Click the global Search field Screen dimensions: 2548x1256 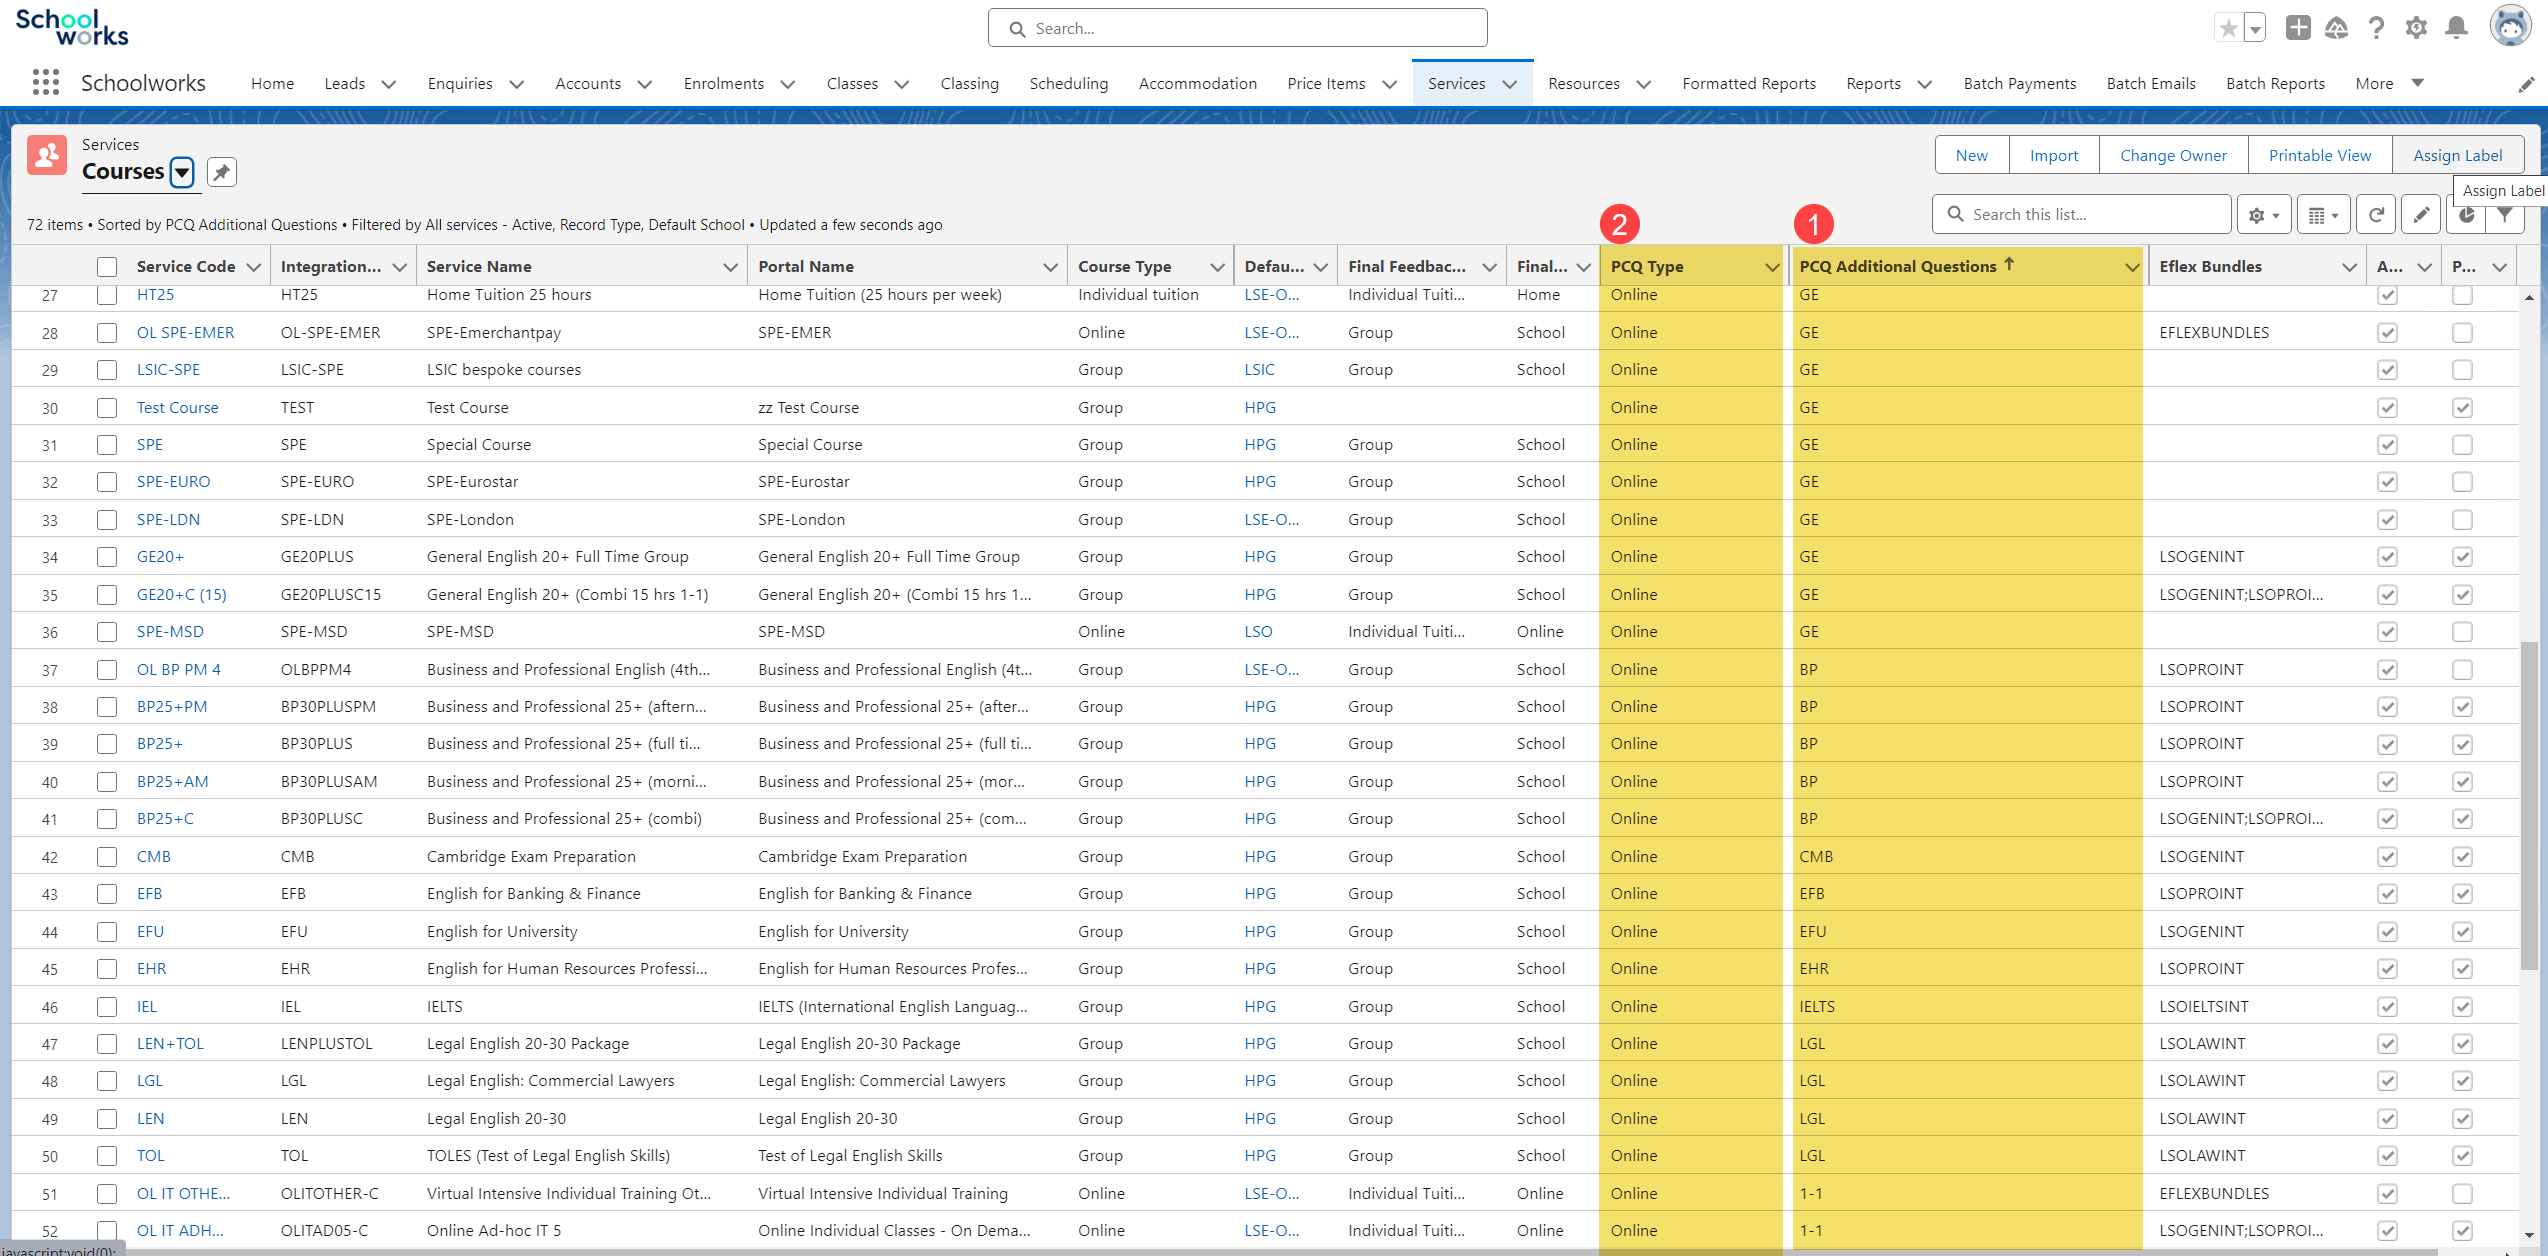click(1237, 28)
